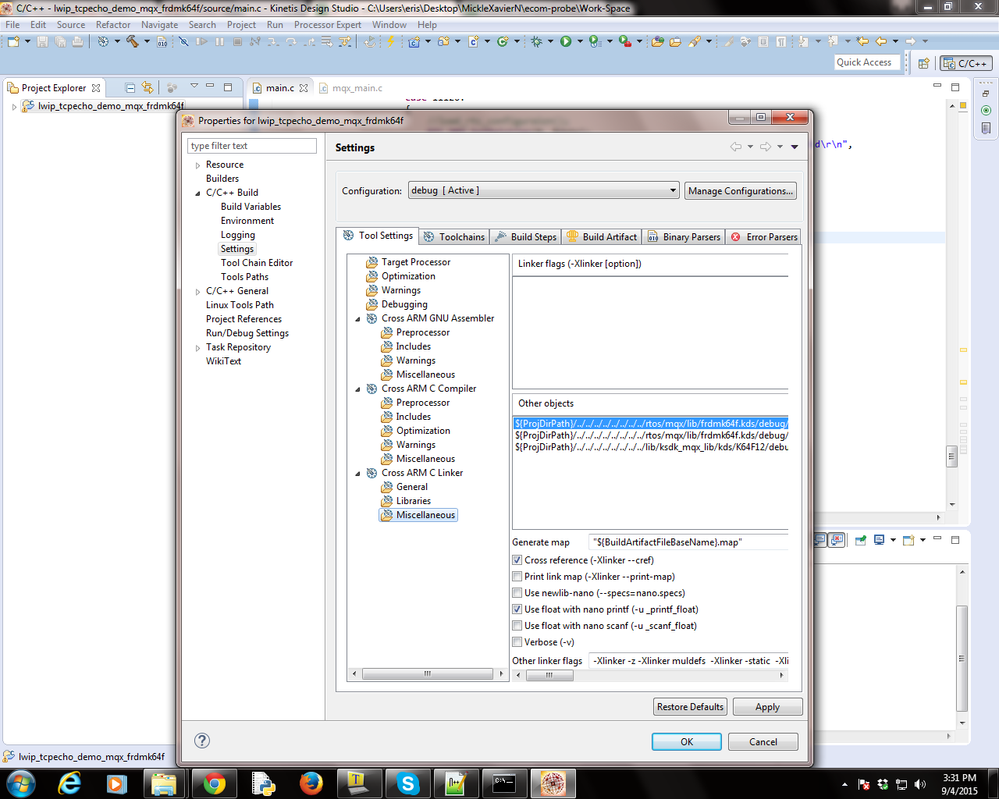The width and height of the screenshot is (999, 799).
Task: Click the Windows Start button
Action: 19,783
